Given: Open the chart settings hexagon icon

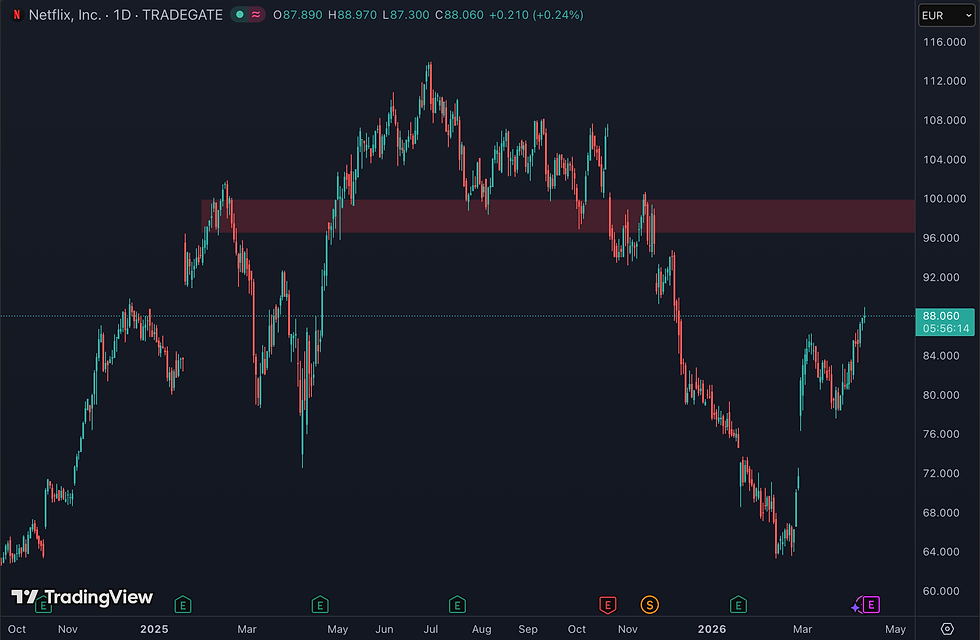Looking at the screenshot, I should (948, 629).
